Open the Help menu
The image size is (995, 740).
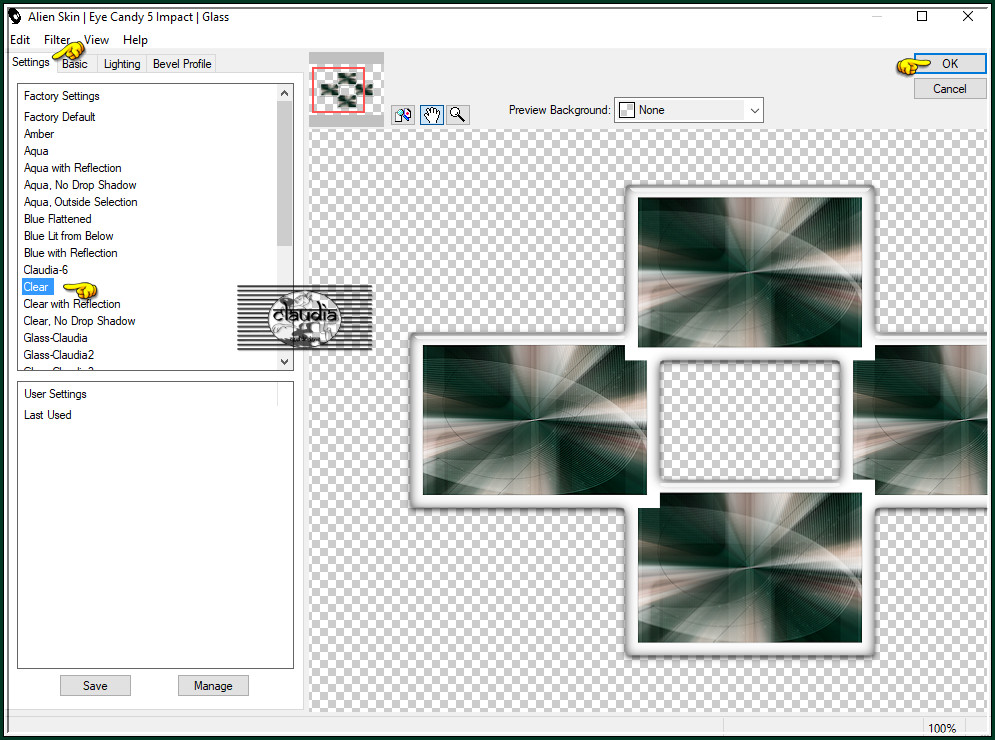click(135, 40)
